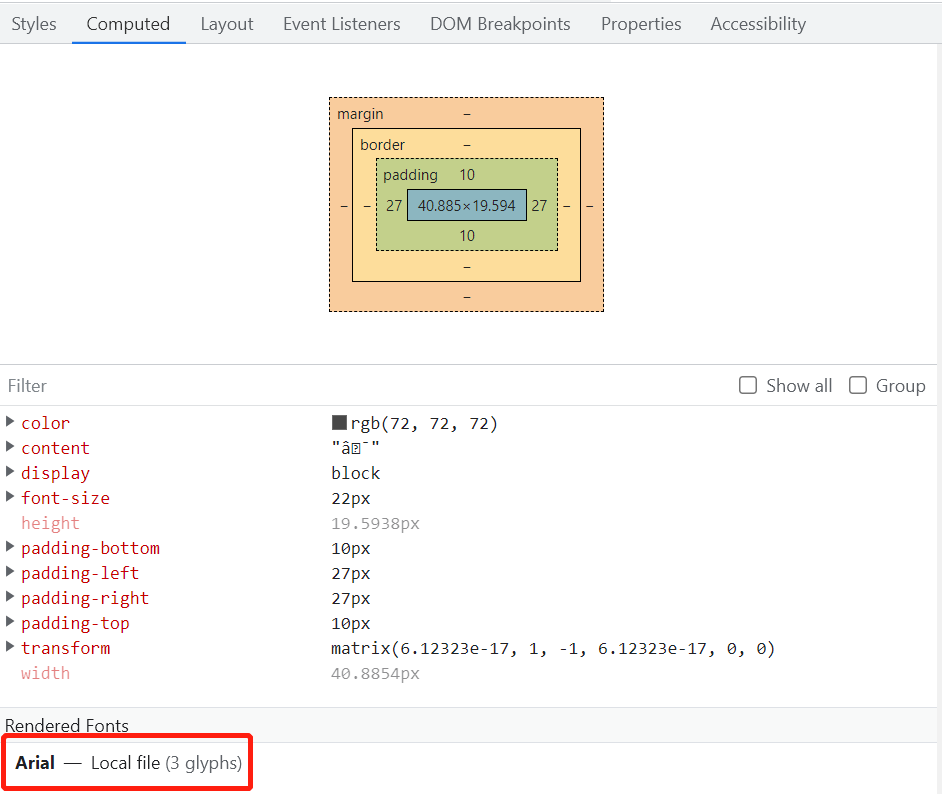942x794 pixels.
Task: Focus the Filter input field
Action: point(360,386)
